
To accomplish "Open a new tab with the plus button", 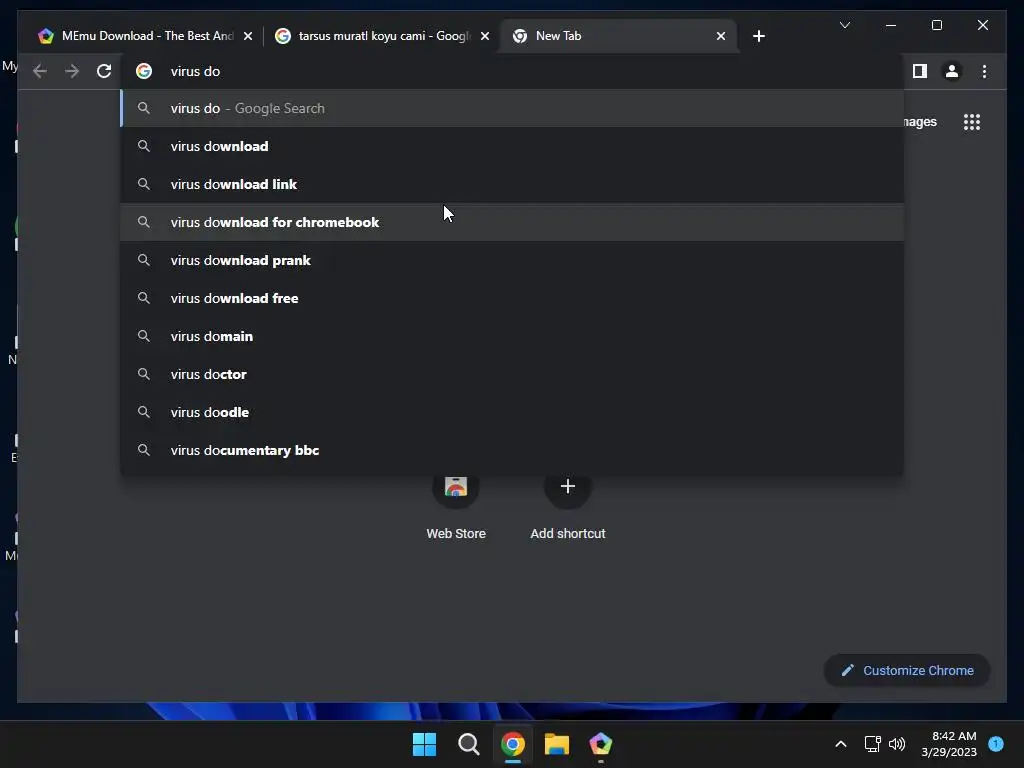I will (758, 36).
